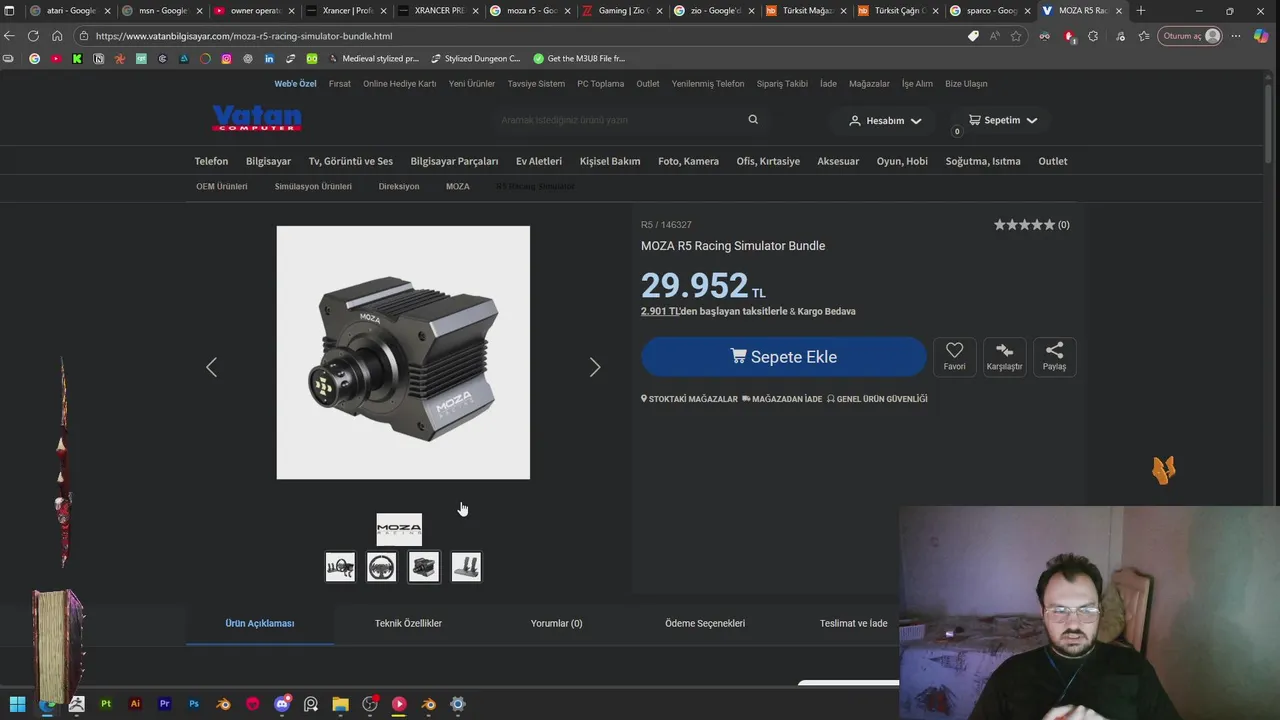Open the Web'e Özel top link

pyautogui.click(x=295, y=84)
